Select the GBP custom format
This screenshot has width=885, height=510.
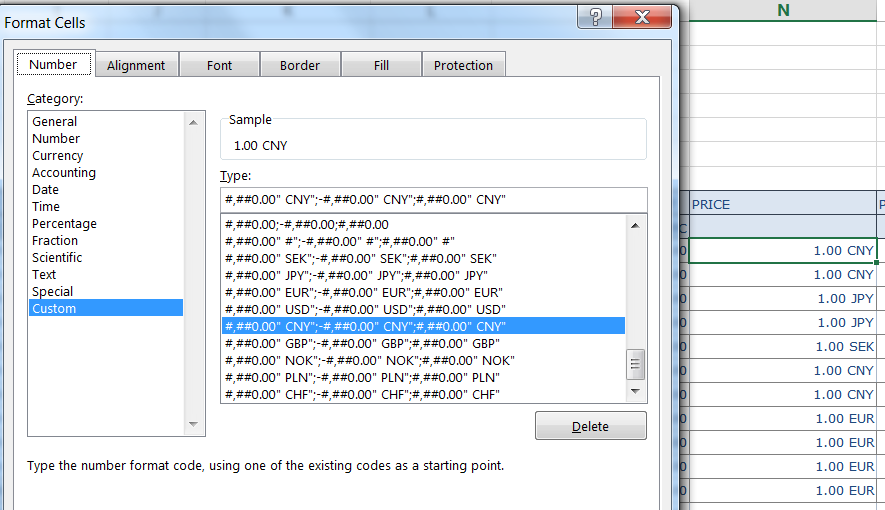click(423, 343)
